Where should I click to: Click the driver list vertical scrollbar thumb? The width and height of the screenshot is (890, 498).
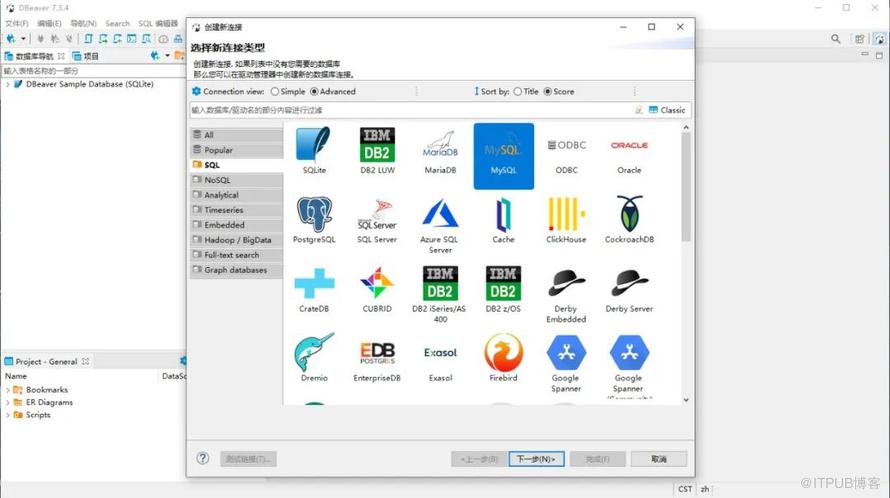click(686, 187)
